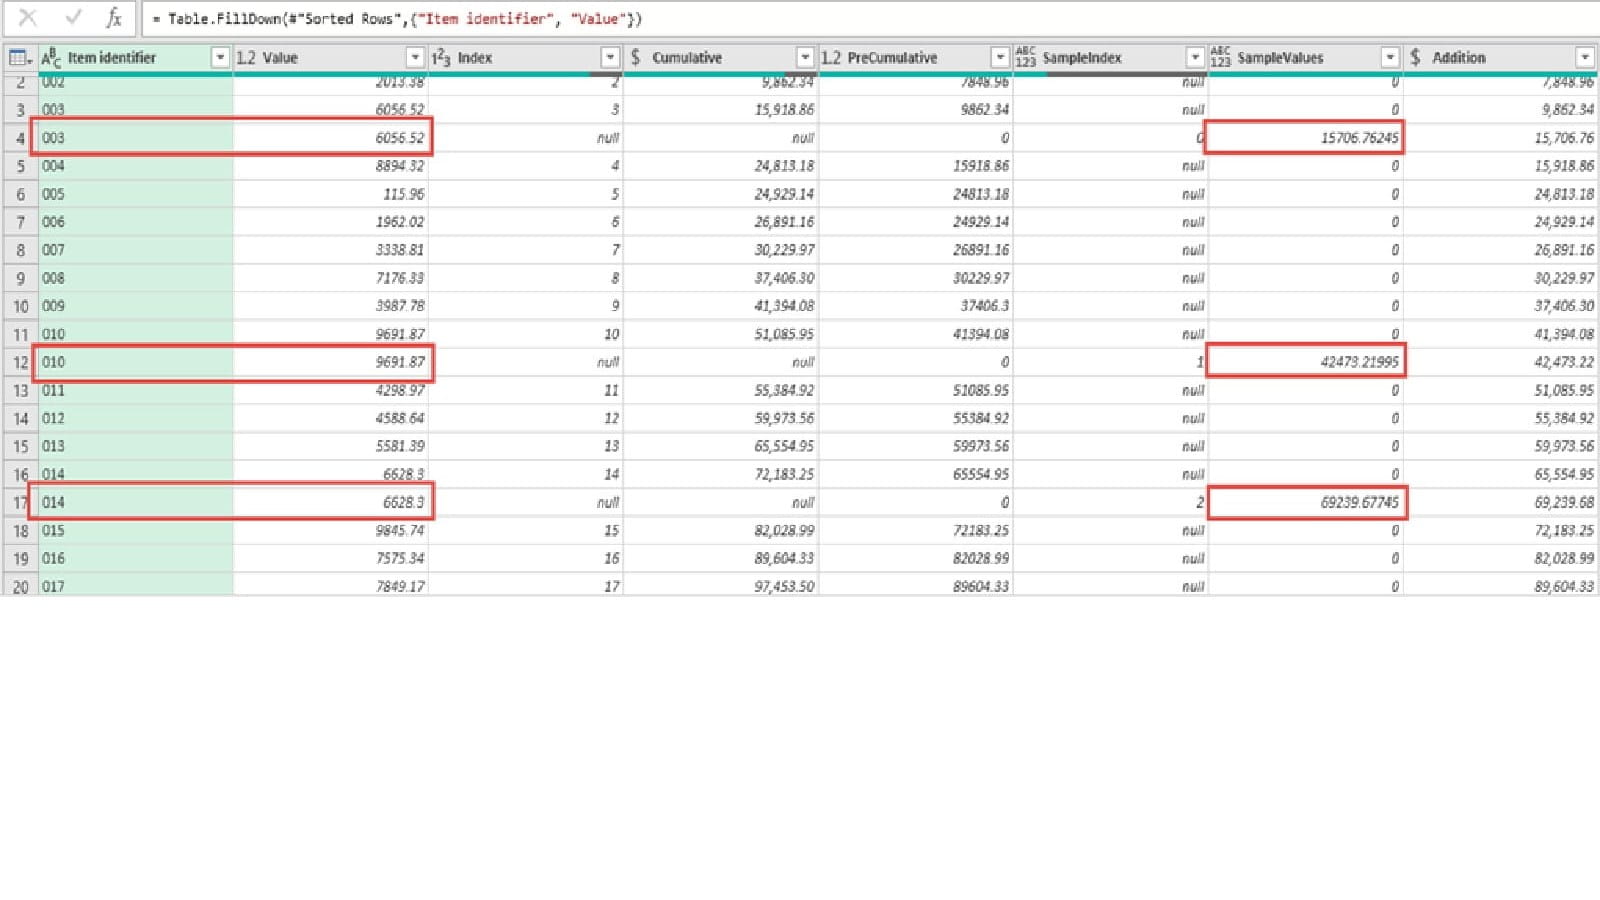The width and height of the screenshot is (1600, 900).
Task: Click the checkmark to confirm the formula
Action: click(x=73, y=18)
